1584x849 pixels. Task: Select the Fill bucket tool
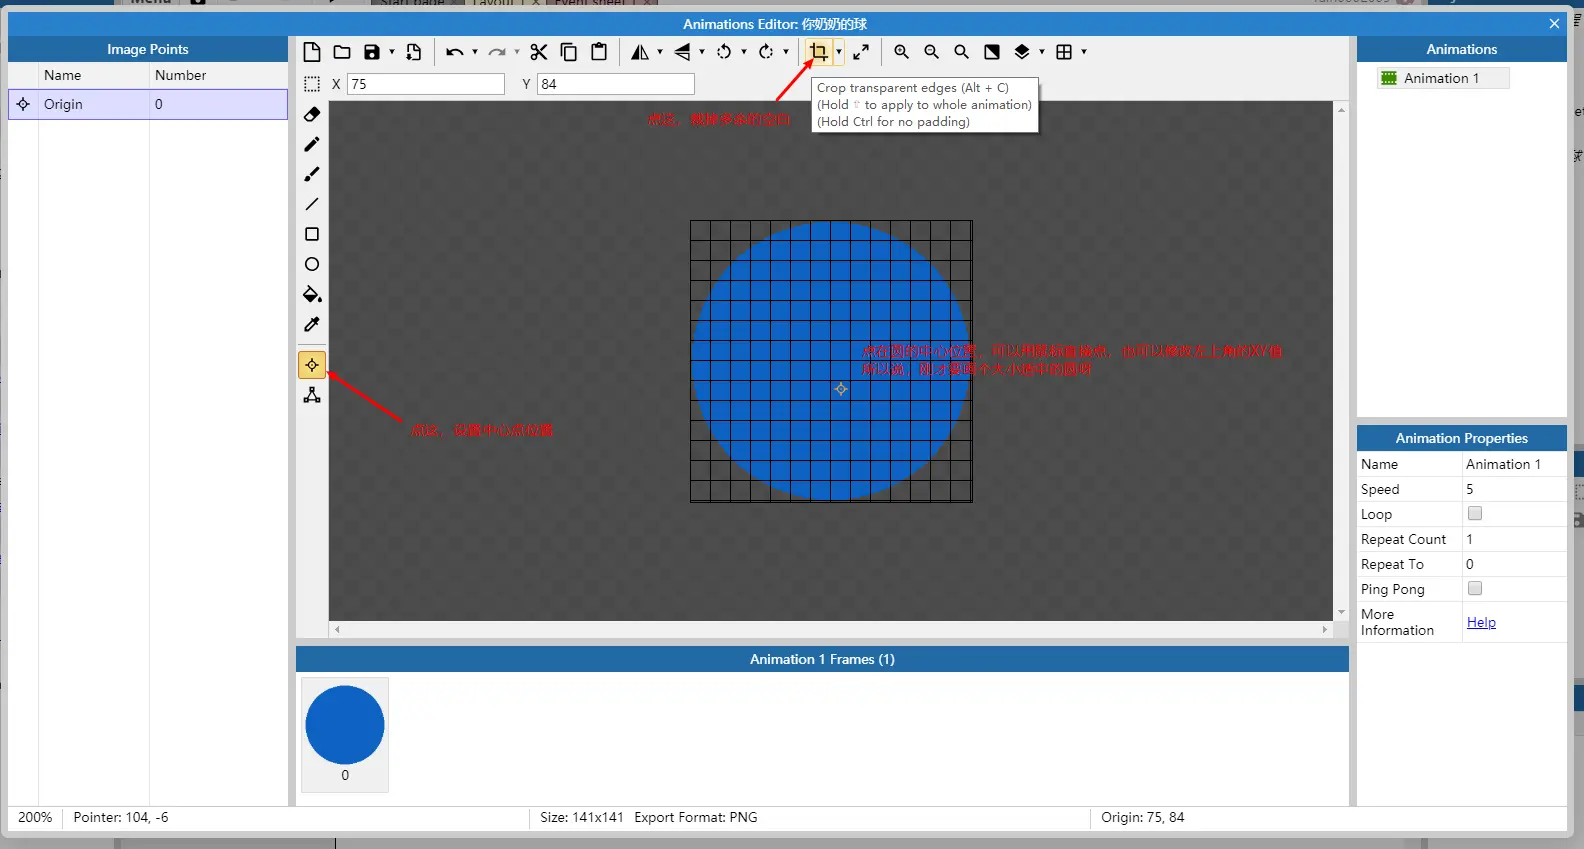(312, 294)
